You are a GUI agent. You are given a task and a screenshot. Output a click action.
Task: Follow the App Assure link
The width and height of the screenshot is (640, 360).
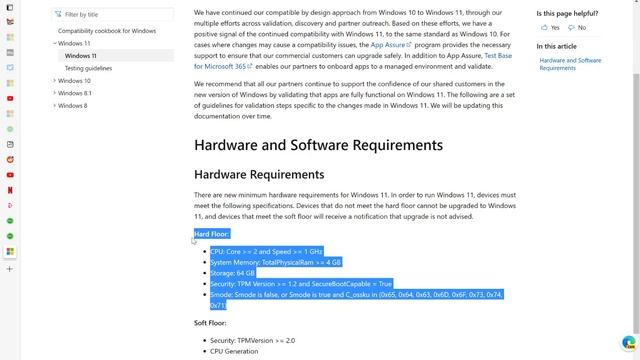pyautogui.click(x=388, y=44)
